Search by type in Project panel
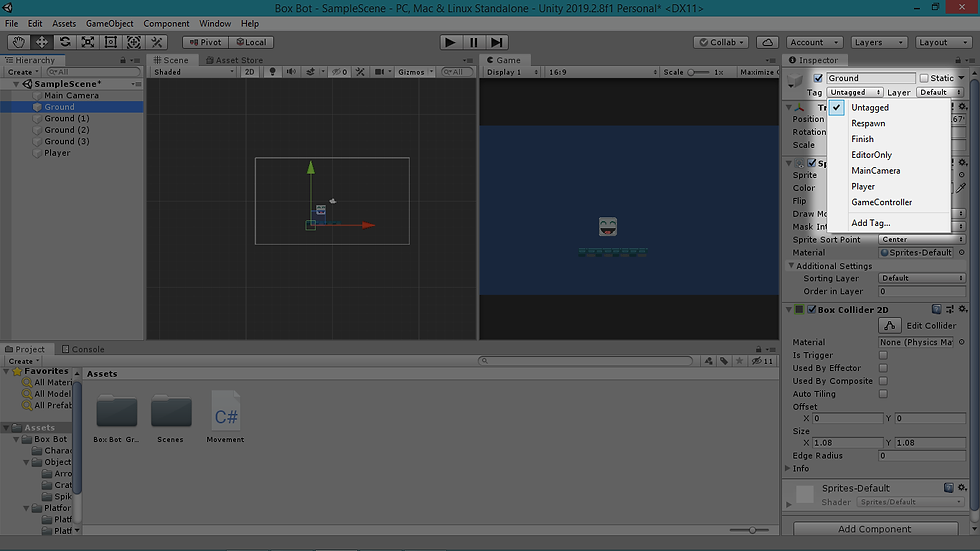980x551 pixels. point(709,360)
